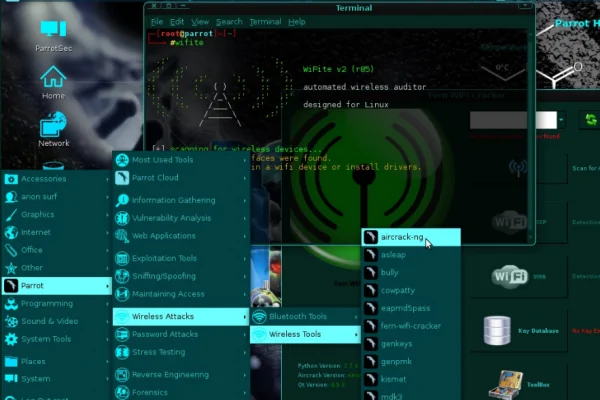
Task: Open the Search menu in Terminal
Action: point(229,21)
